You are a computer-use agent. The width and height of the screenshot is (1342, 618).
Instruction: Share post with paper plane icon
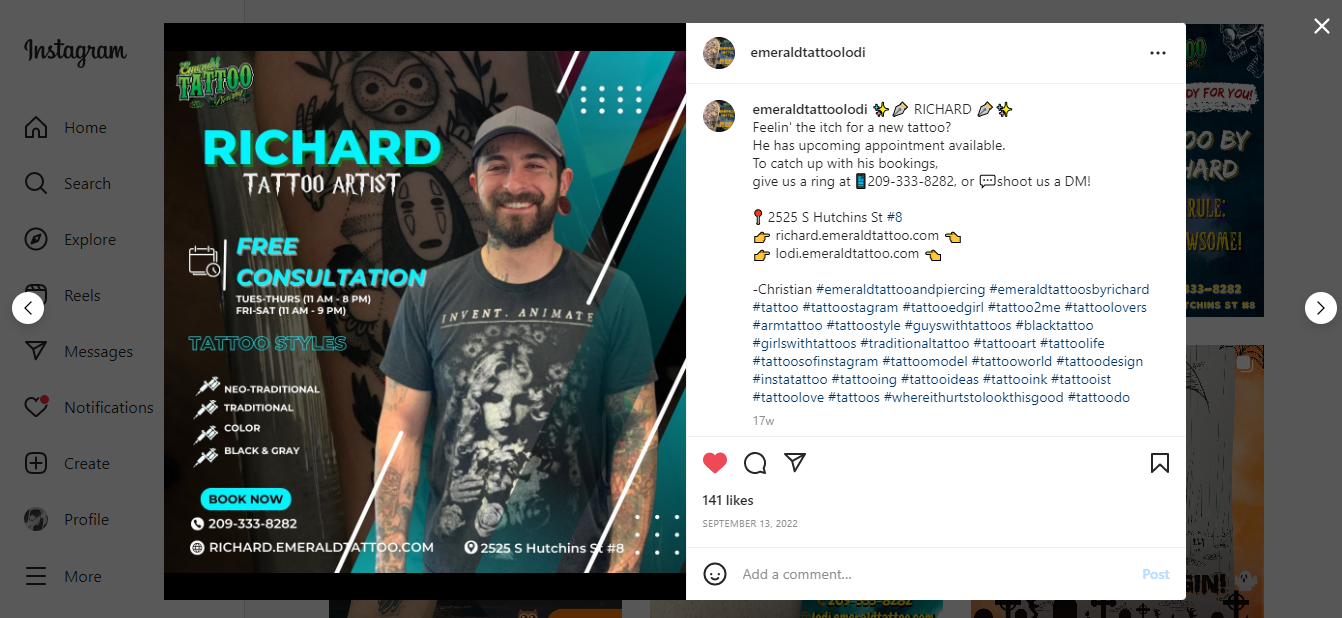tap(795, 462)
